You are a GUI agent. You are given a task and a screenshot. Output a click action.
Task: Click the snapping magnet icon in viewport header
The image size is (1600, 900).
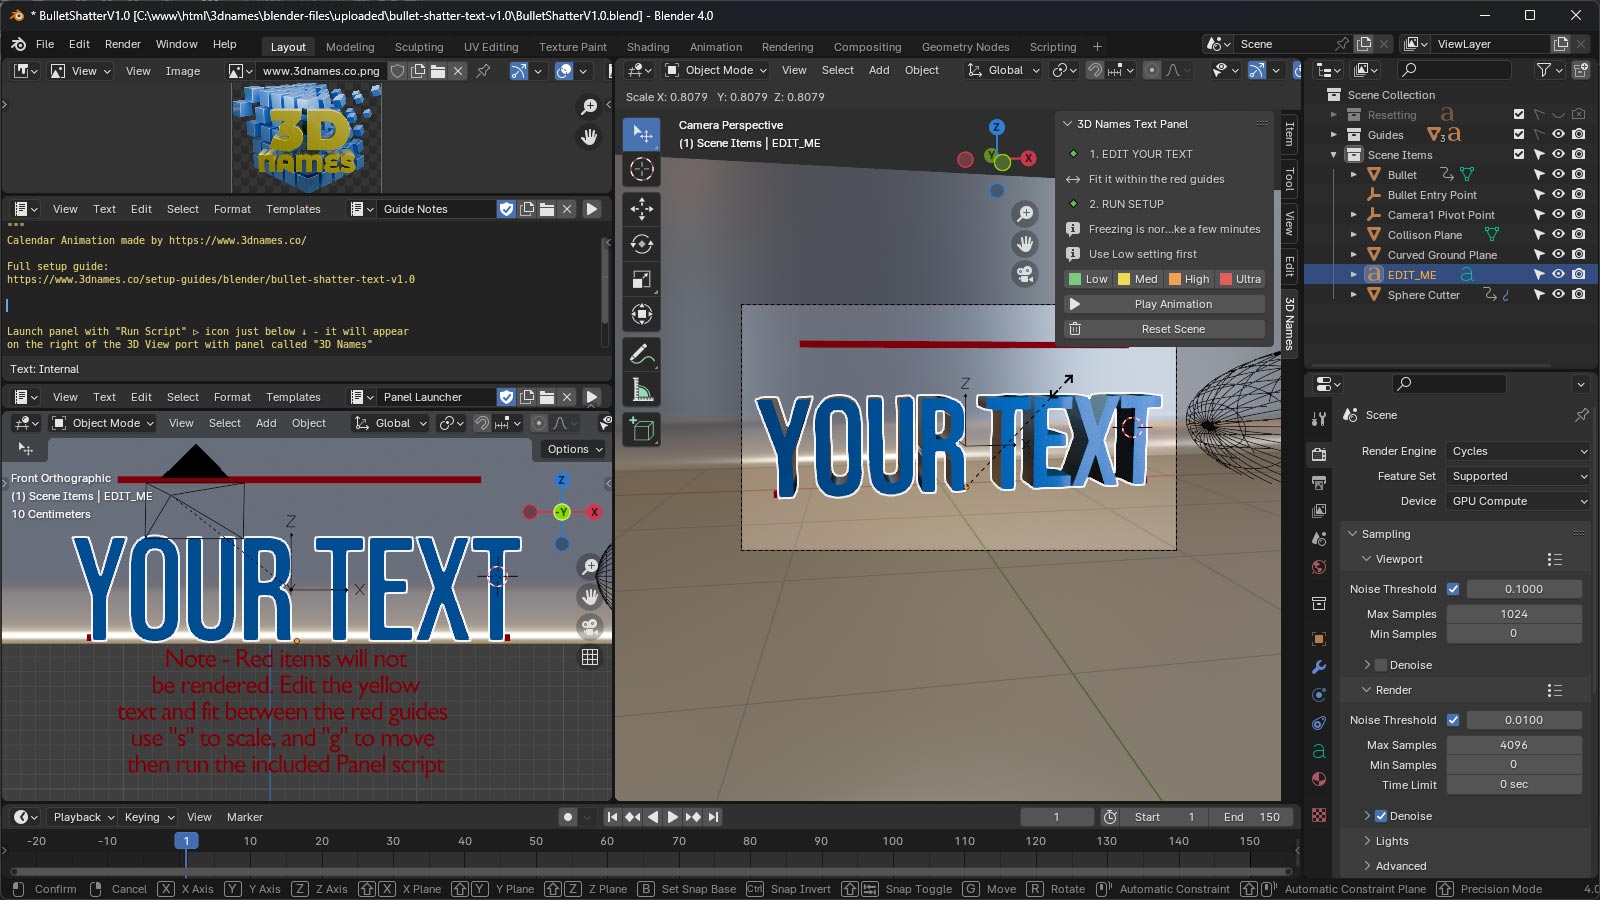(x=1094, y=70)
